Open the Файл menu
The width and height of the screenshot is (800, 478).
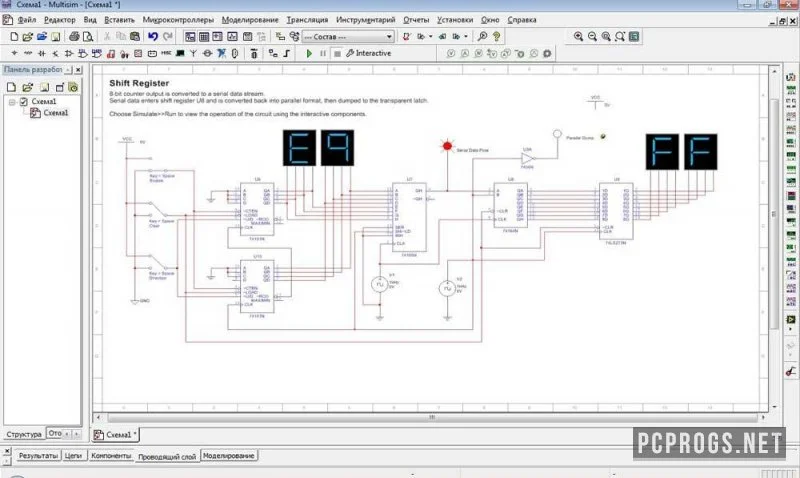coord(27,20)
